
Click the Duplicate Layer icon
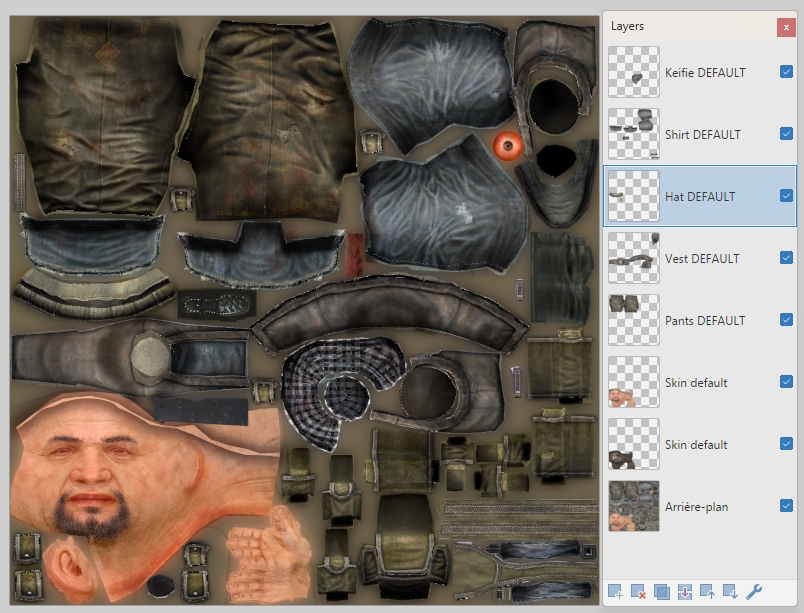point(661,591)
